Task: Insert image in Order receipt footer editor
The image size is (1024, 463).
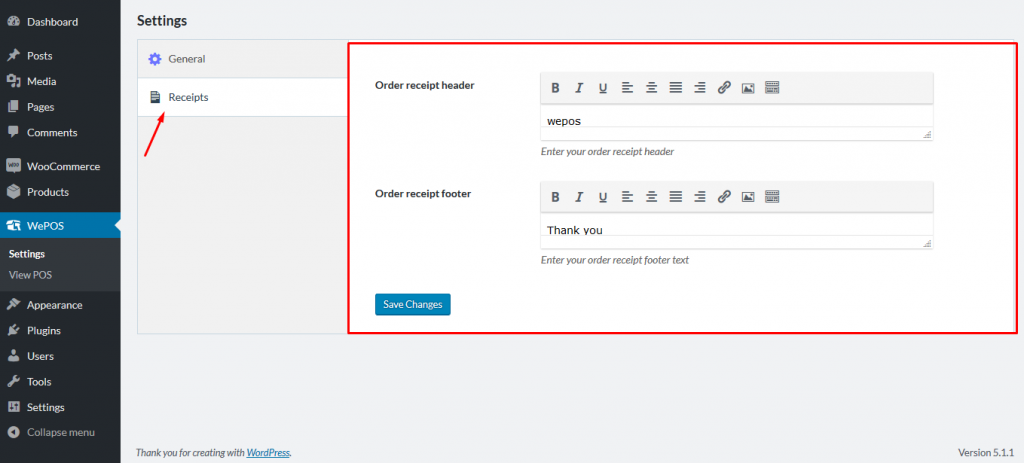Action: pyautogui.click(x=748, y=197)
